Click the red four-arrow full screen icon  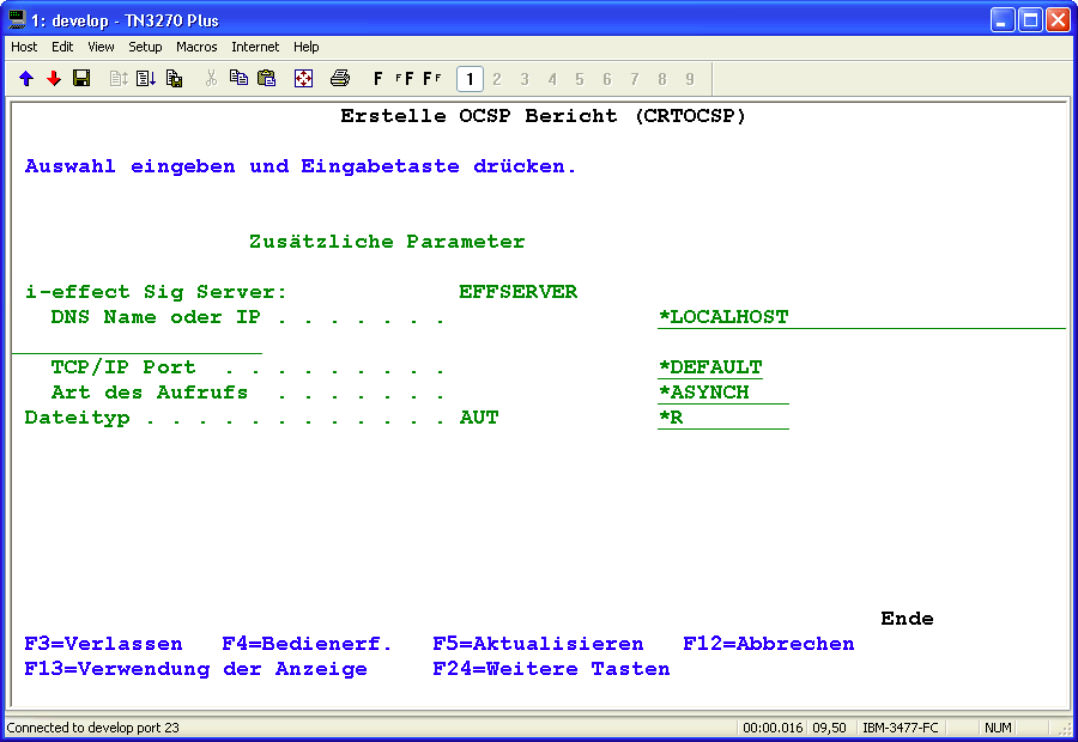[x=303, y=78]
